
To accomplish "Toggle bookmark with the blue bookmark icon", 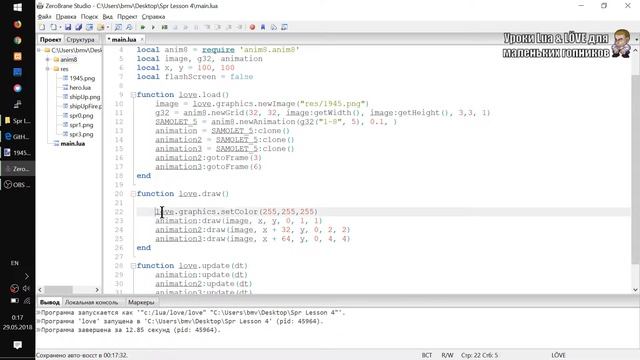I will (263, 27).
